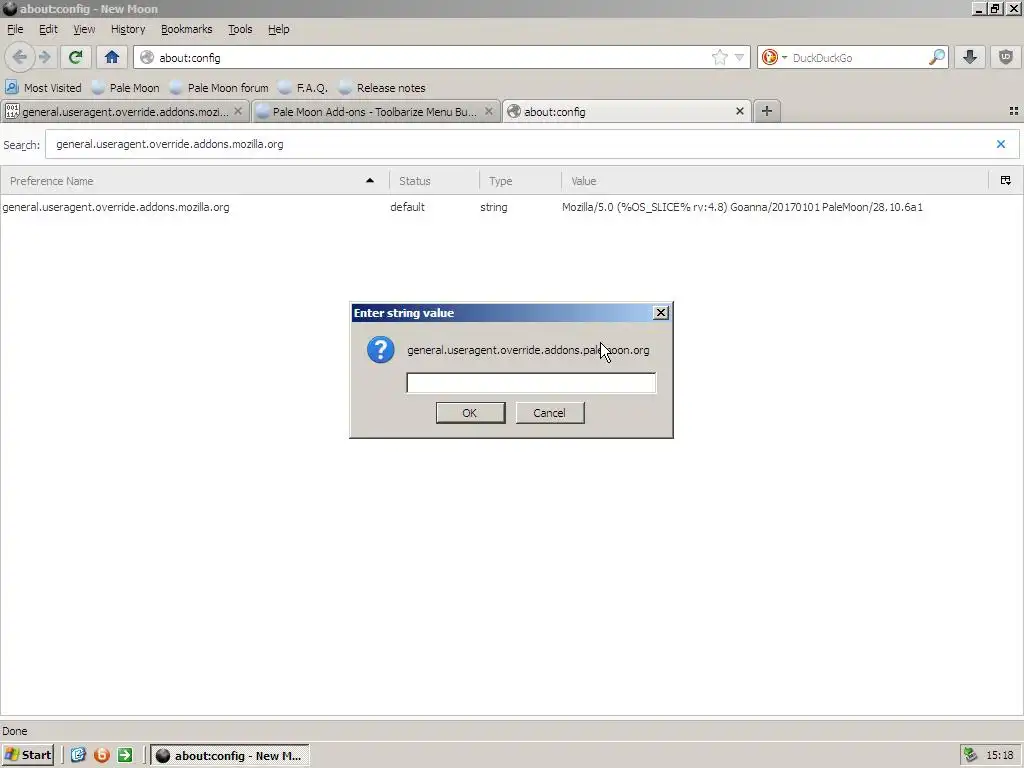Viewport: 1024px width, 768px height.
Task: Open the Edit menu
Action: 48,29
